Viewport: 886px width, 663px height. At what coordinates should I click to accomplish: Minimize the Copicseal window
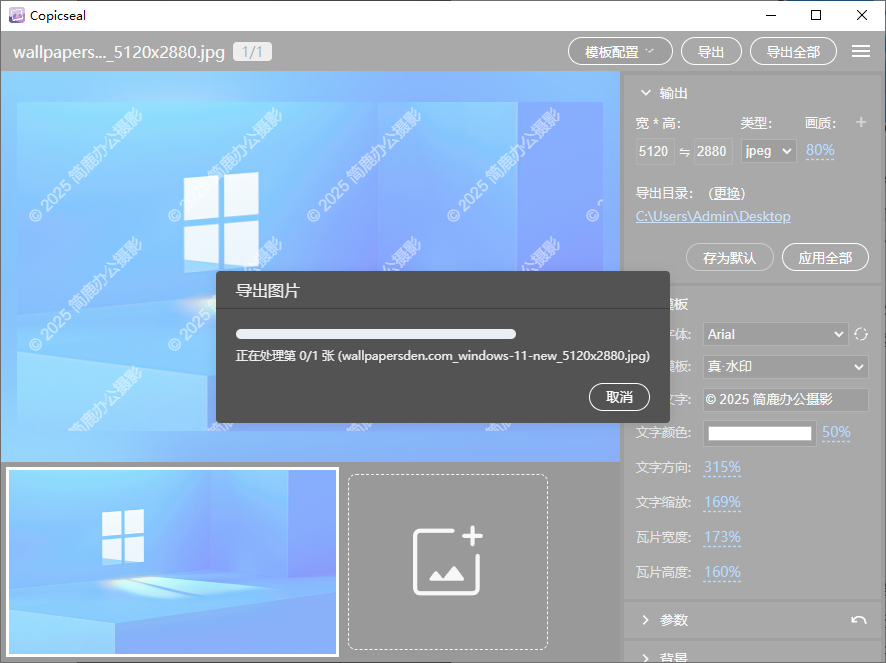(771, 15)
